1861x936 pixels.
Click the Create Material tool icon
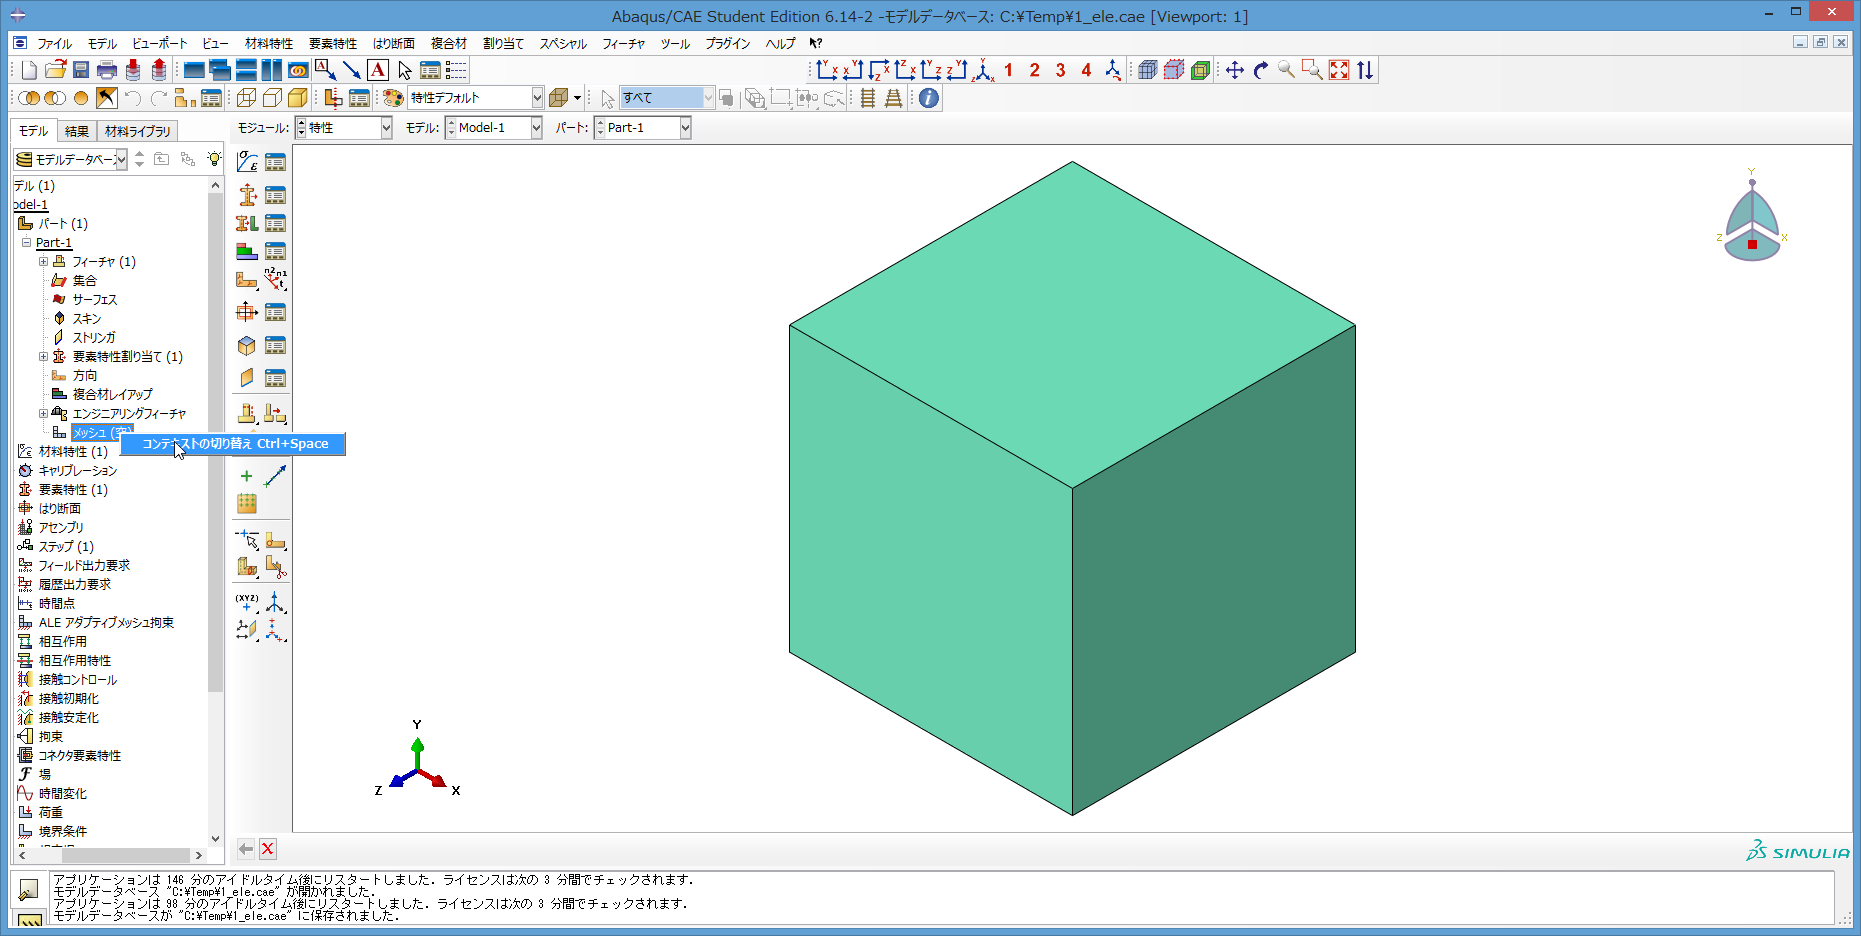(247, 162)
